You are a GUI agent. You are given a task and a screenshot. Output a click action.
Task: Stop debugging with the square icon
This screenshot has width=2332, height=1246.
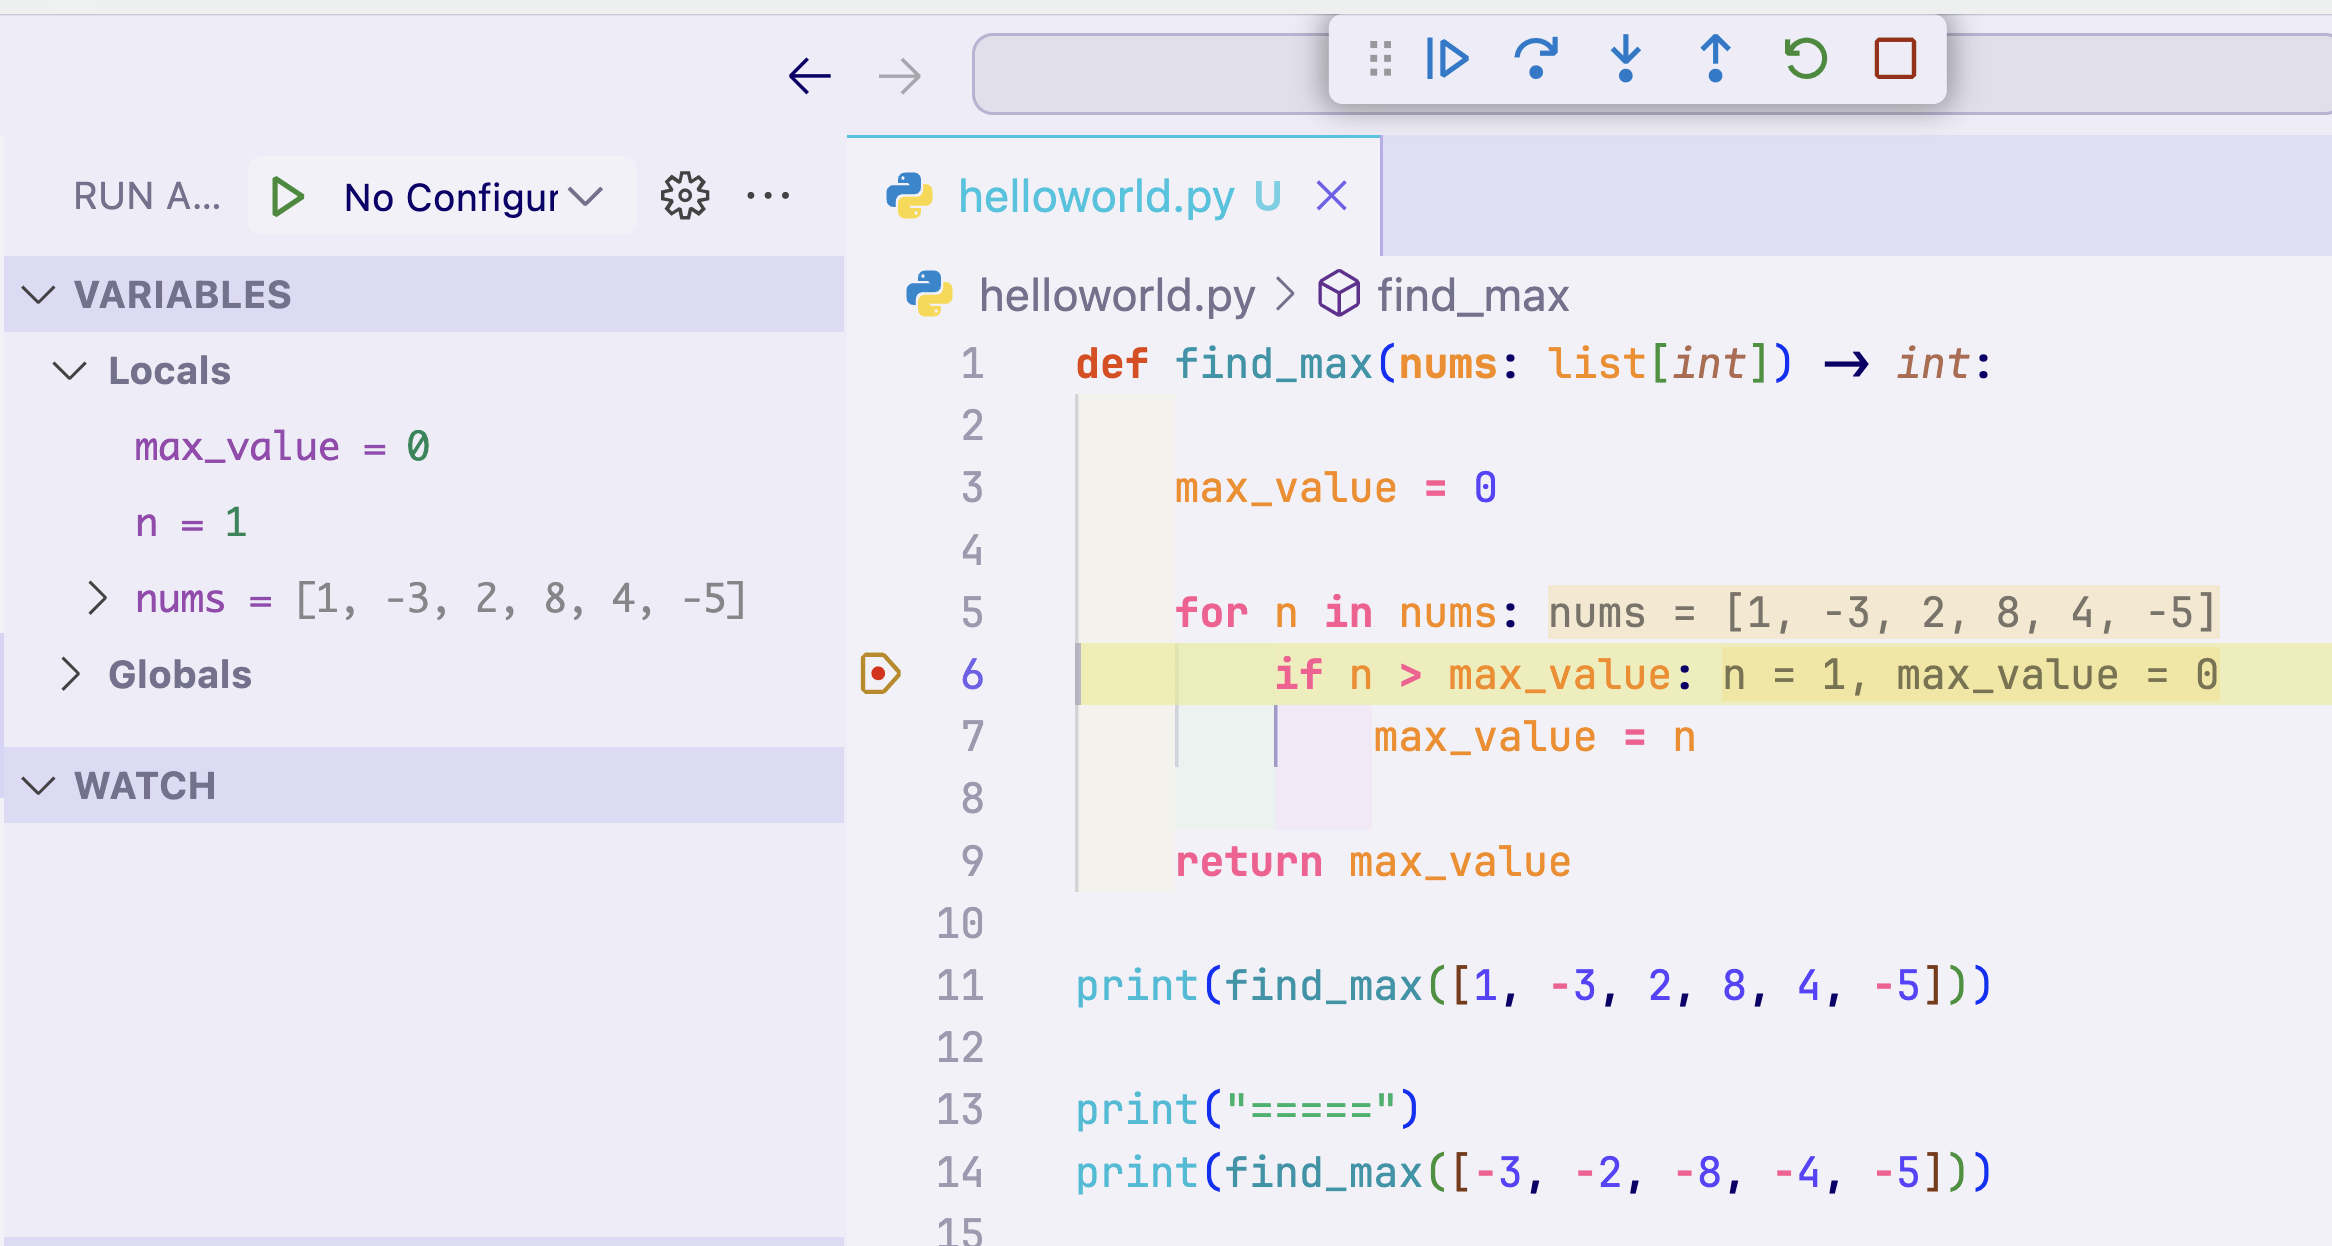(1894, 59)
